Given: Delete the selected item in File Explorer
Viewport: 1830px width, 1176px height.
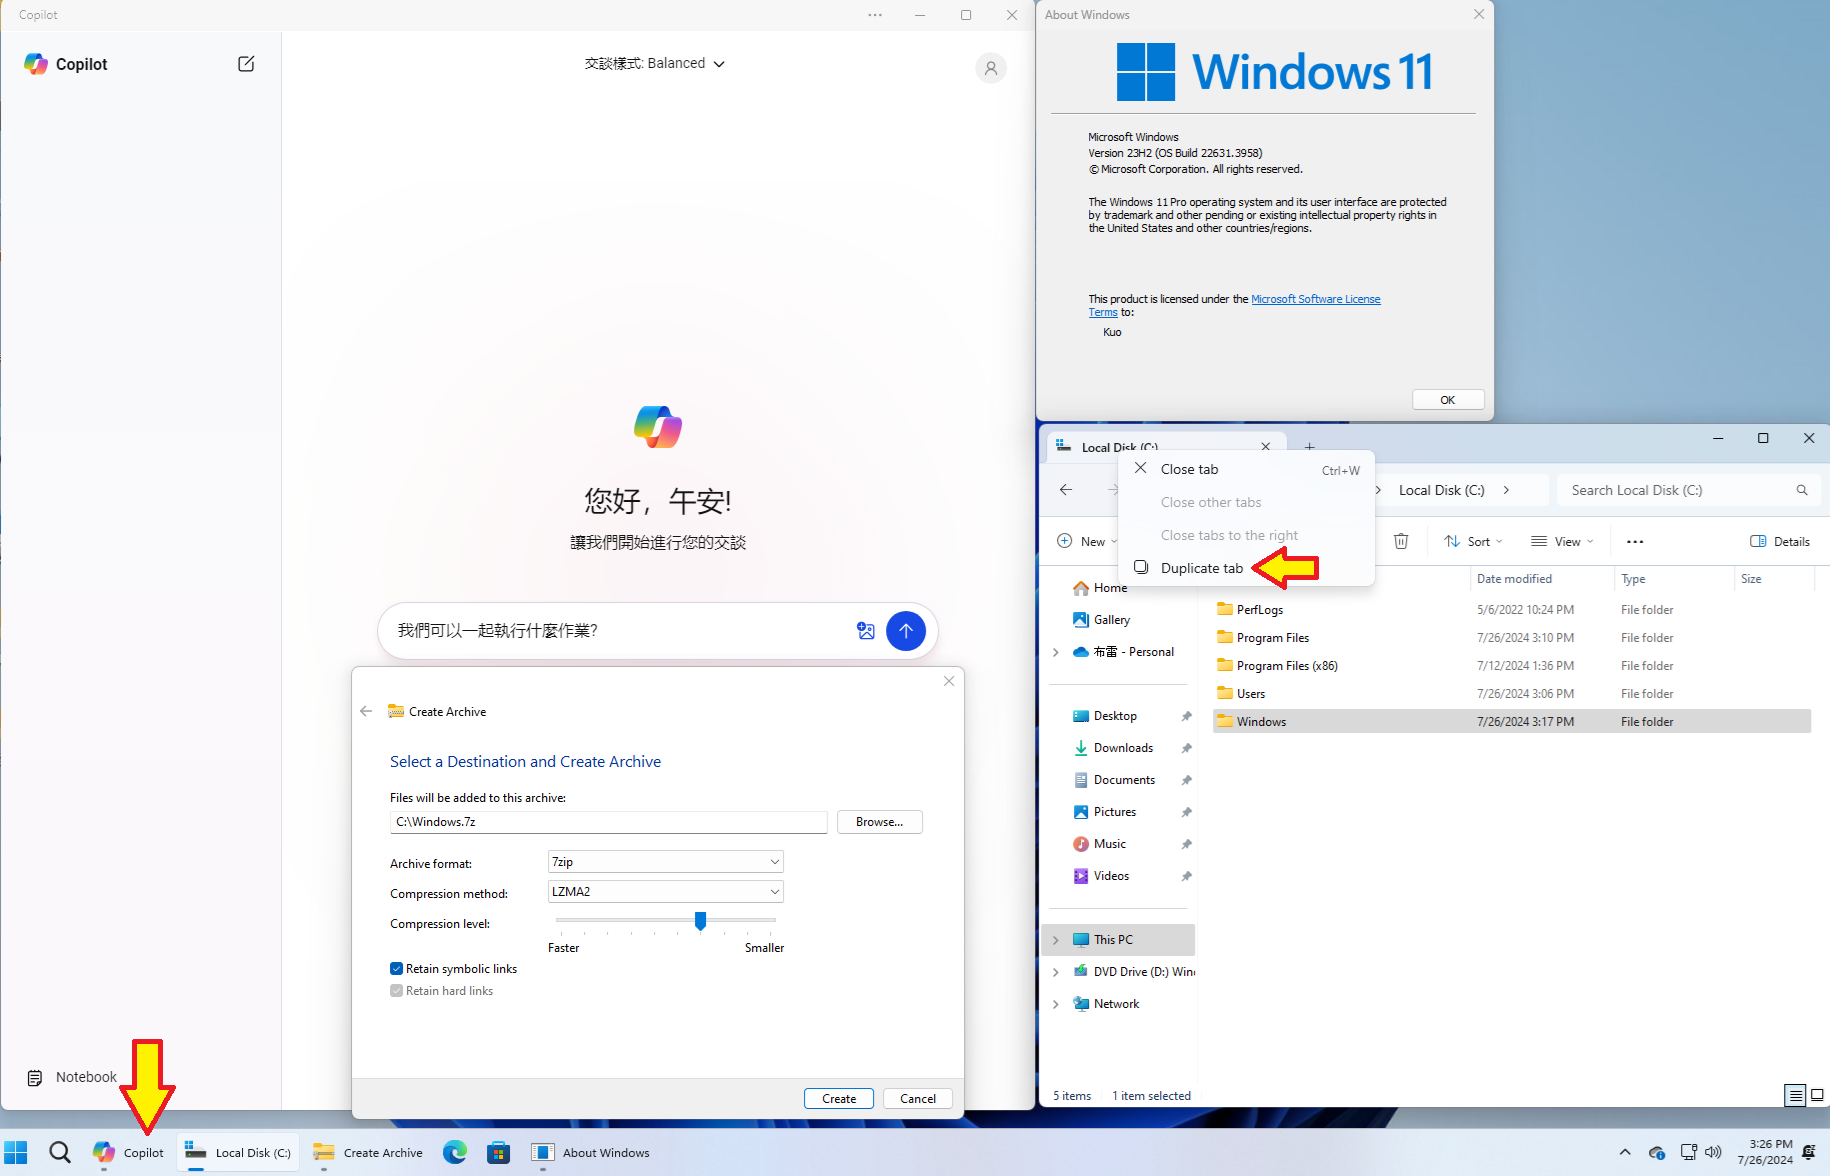Looking at the screenshot, I should click(1401, 541).
